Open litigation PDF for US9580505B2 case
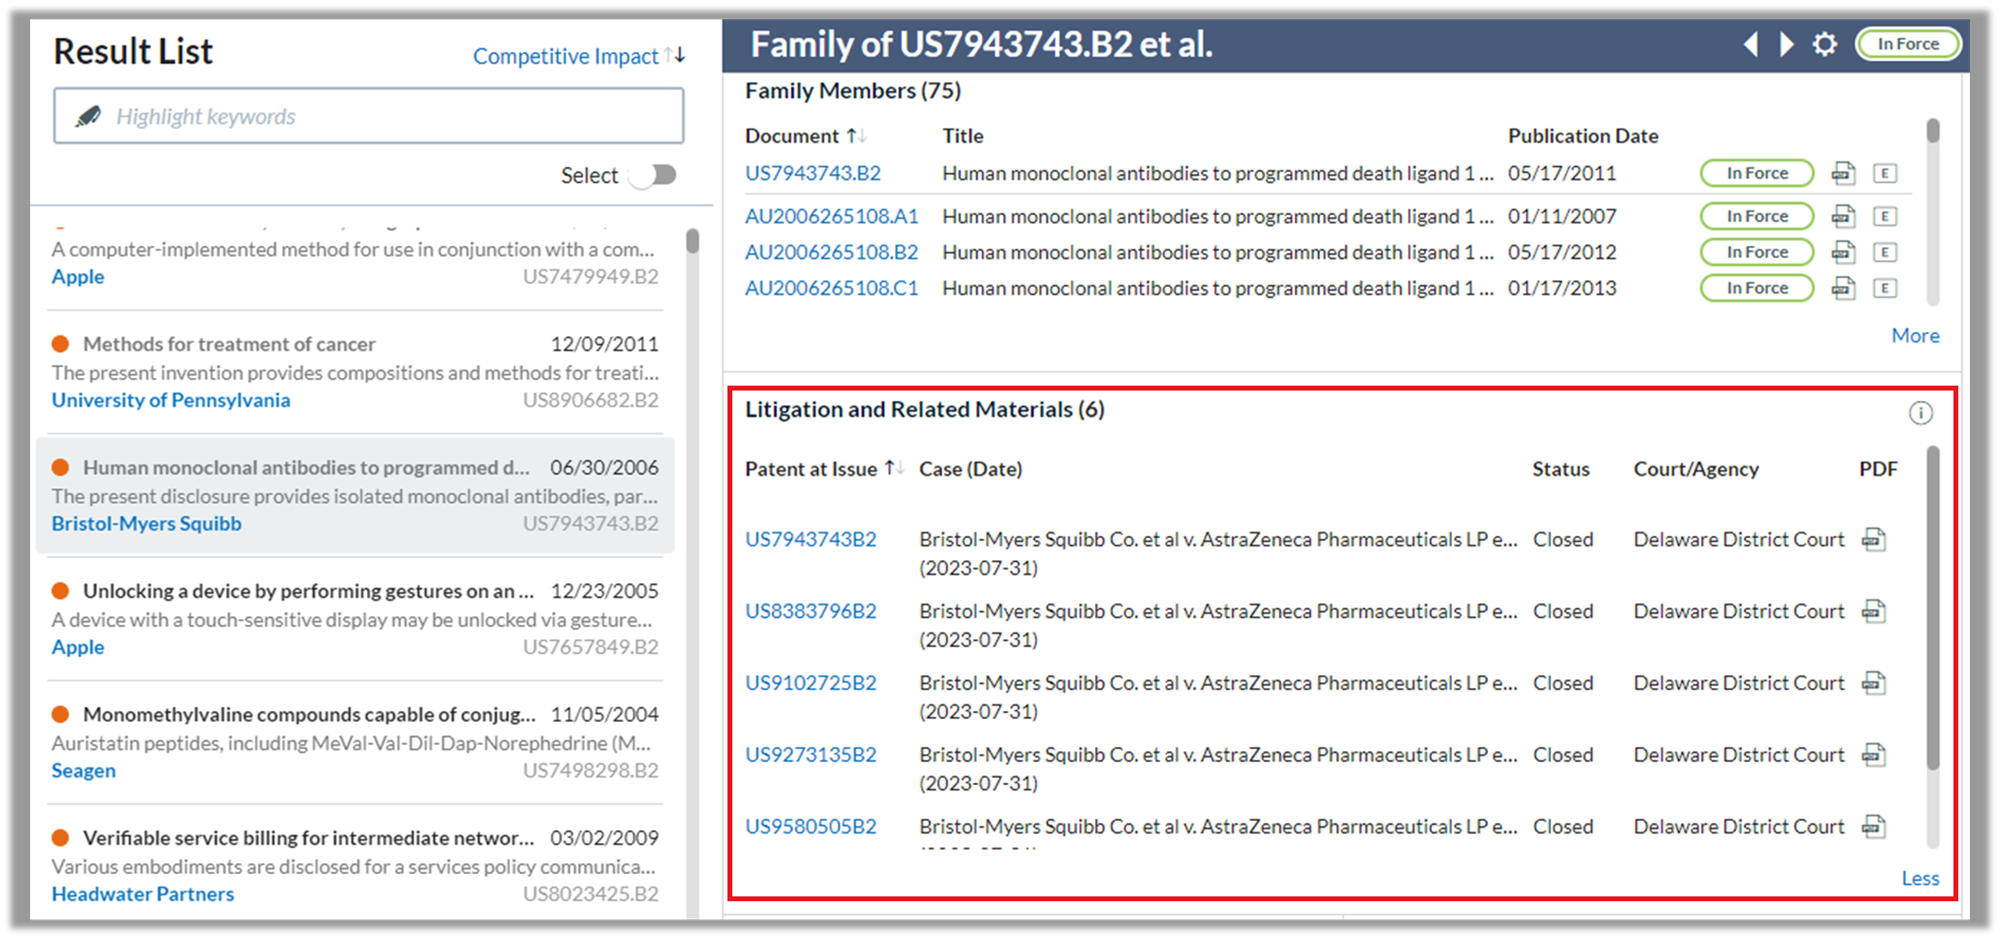This screenshot has height=939, width=2000. point(1873,827)
